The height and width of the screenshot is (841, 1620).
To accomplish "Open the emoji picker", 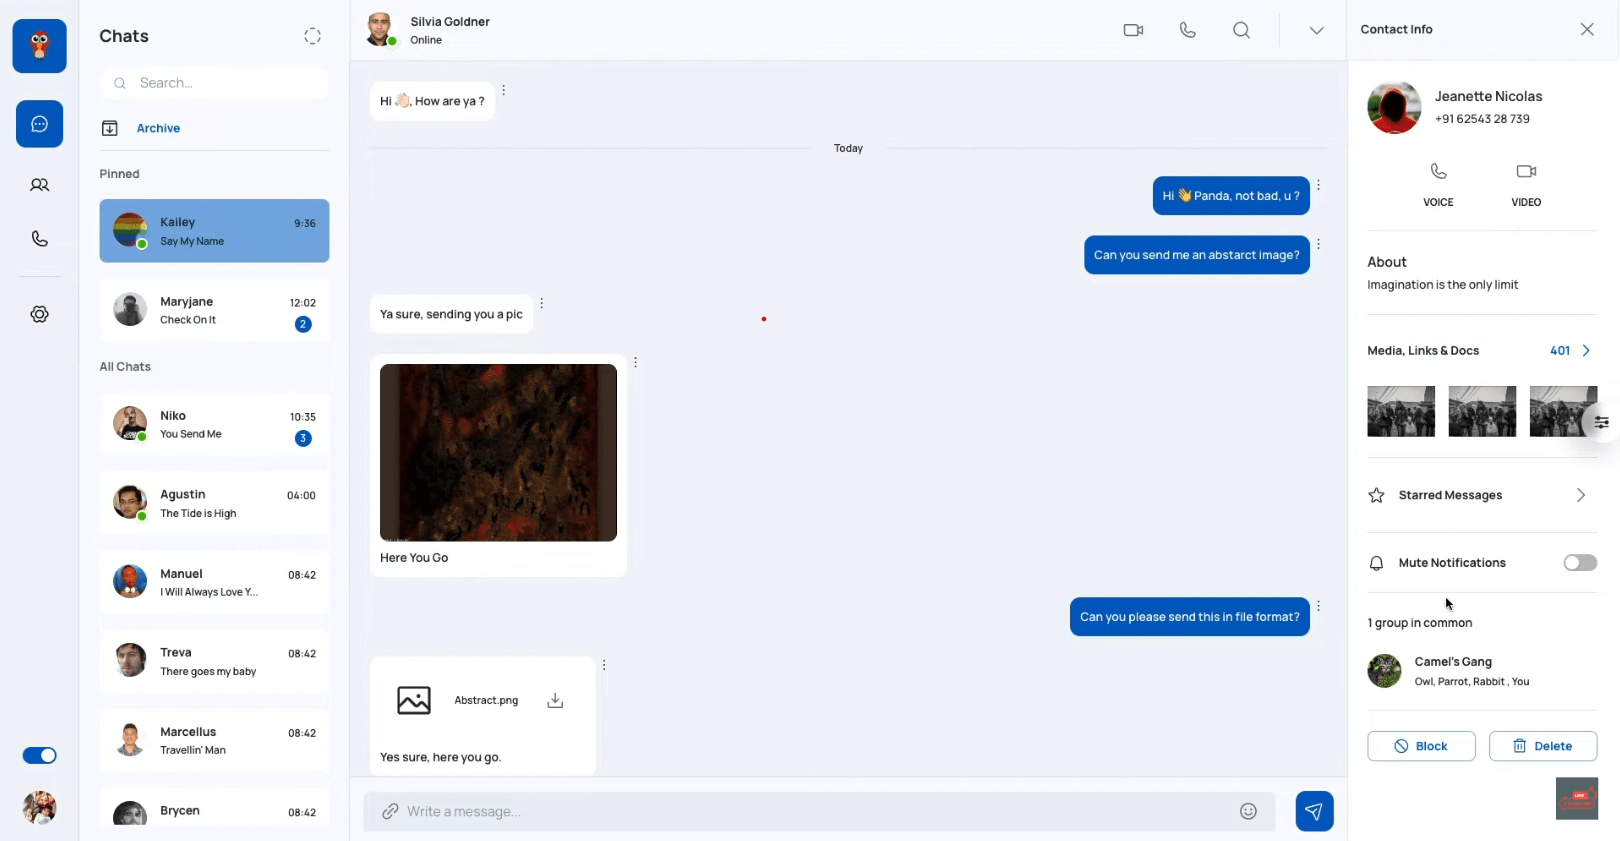I will 1248,811.
